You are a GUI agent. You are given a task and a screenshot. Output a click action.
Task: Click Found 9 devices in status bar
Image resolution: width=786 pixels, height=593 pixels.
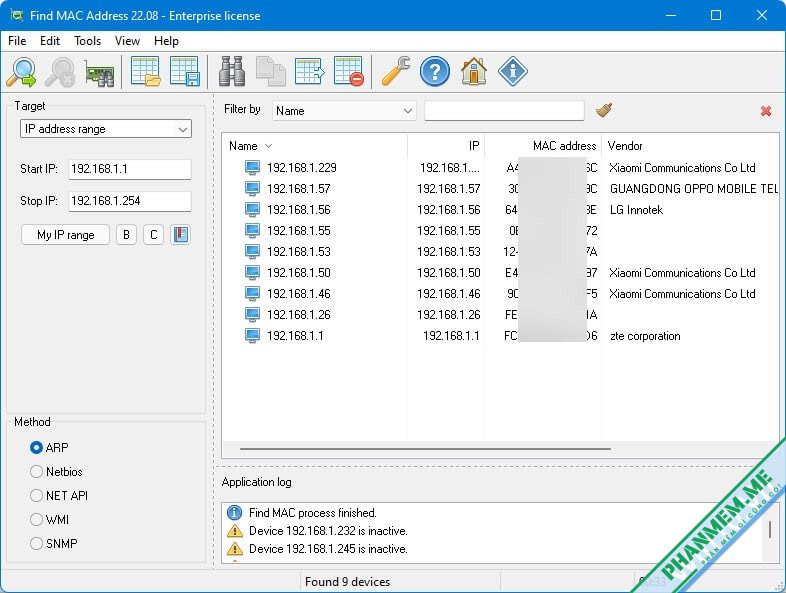pyautogui.click(x=347, y=581)
